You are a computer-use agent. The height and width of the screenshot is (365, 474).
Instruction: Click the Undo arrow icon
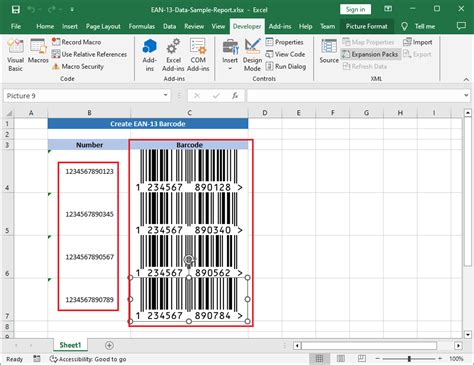[x=32, y=10]
